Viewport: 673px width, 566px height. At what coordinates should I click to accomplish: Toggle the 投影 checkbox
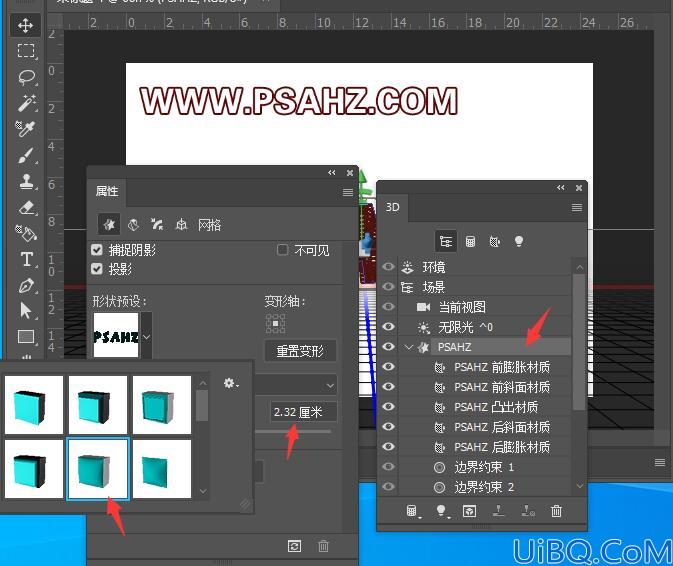(97, 269)
